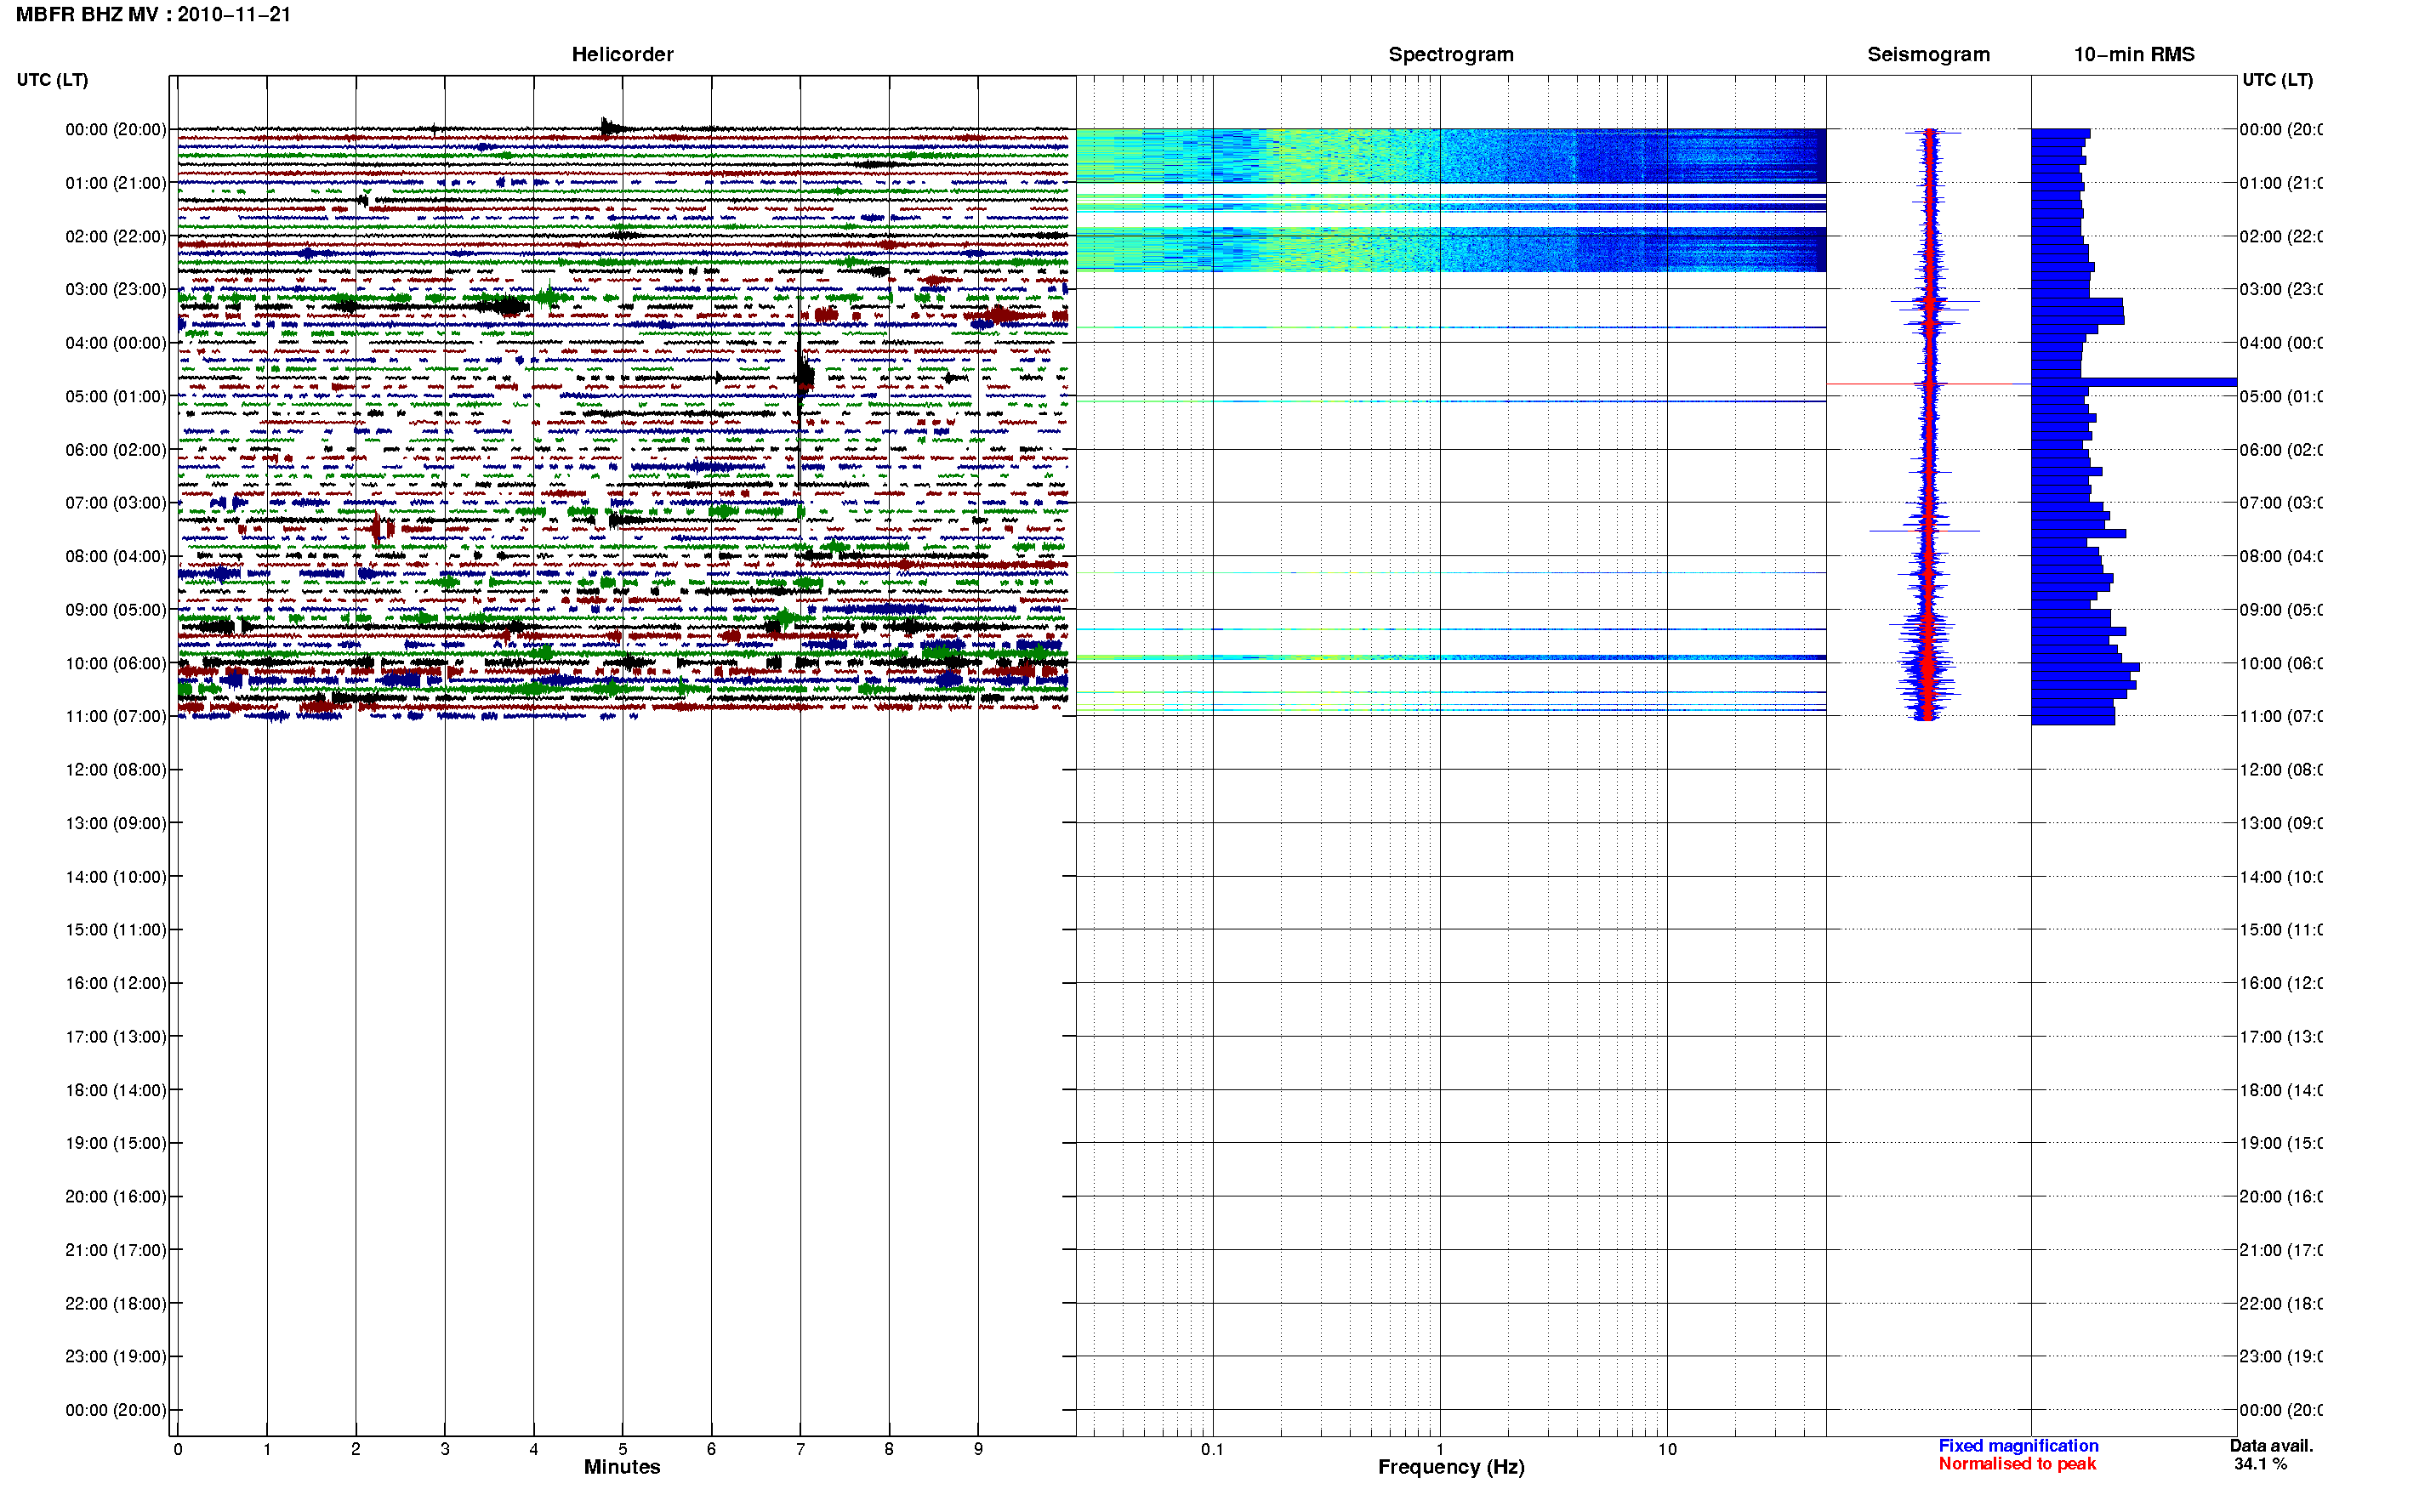2419x1512 pixels.
Task: Click the longest RMS bar near 04:50
Action: [2134, 382]
